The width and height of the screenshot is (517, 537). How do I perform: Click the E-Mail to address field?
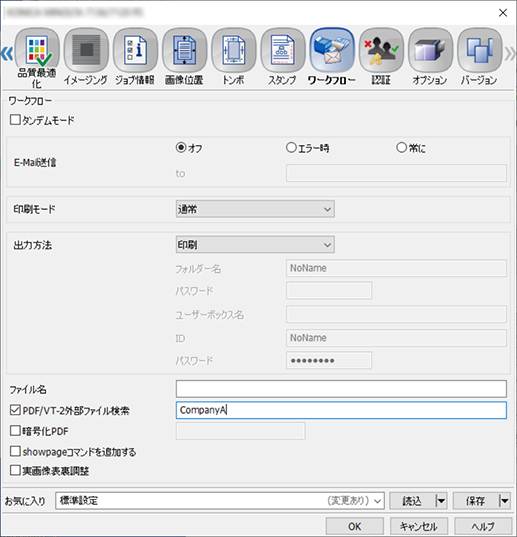[396, 173]
